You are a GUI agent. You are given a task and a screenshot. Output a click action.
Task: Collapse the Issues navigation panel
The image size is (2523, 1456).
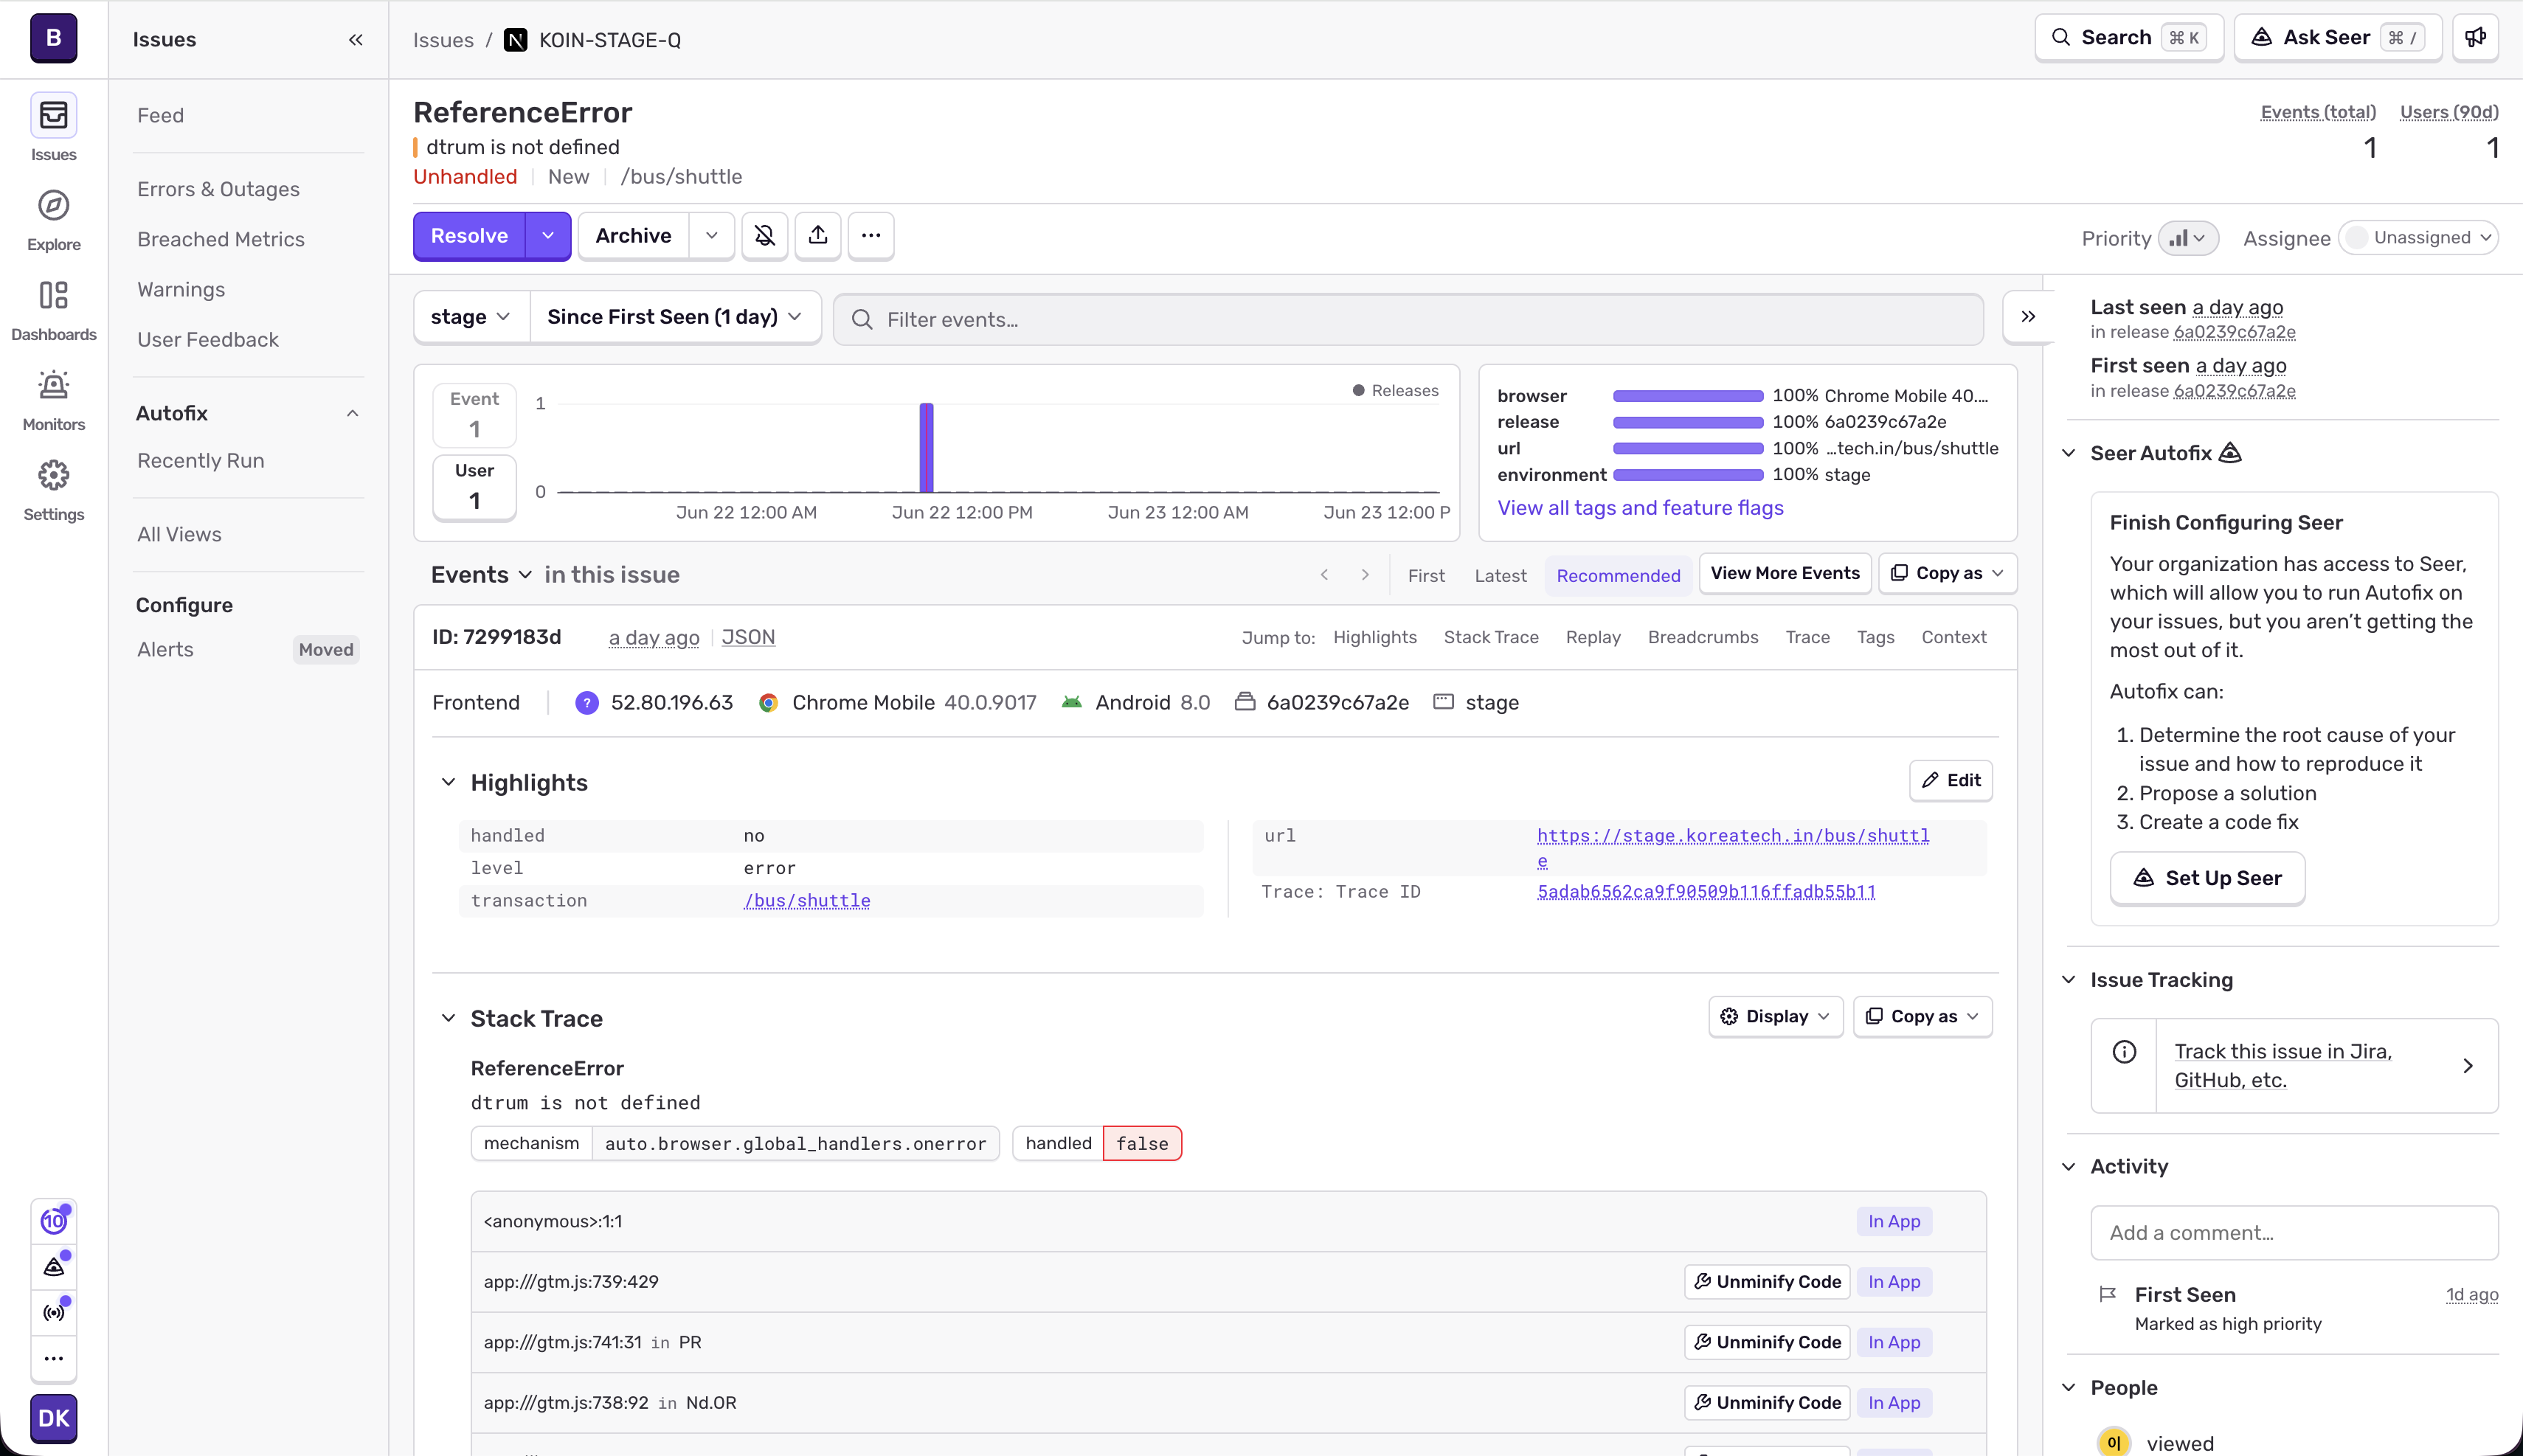[x=356, y=40]
